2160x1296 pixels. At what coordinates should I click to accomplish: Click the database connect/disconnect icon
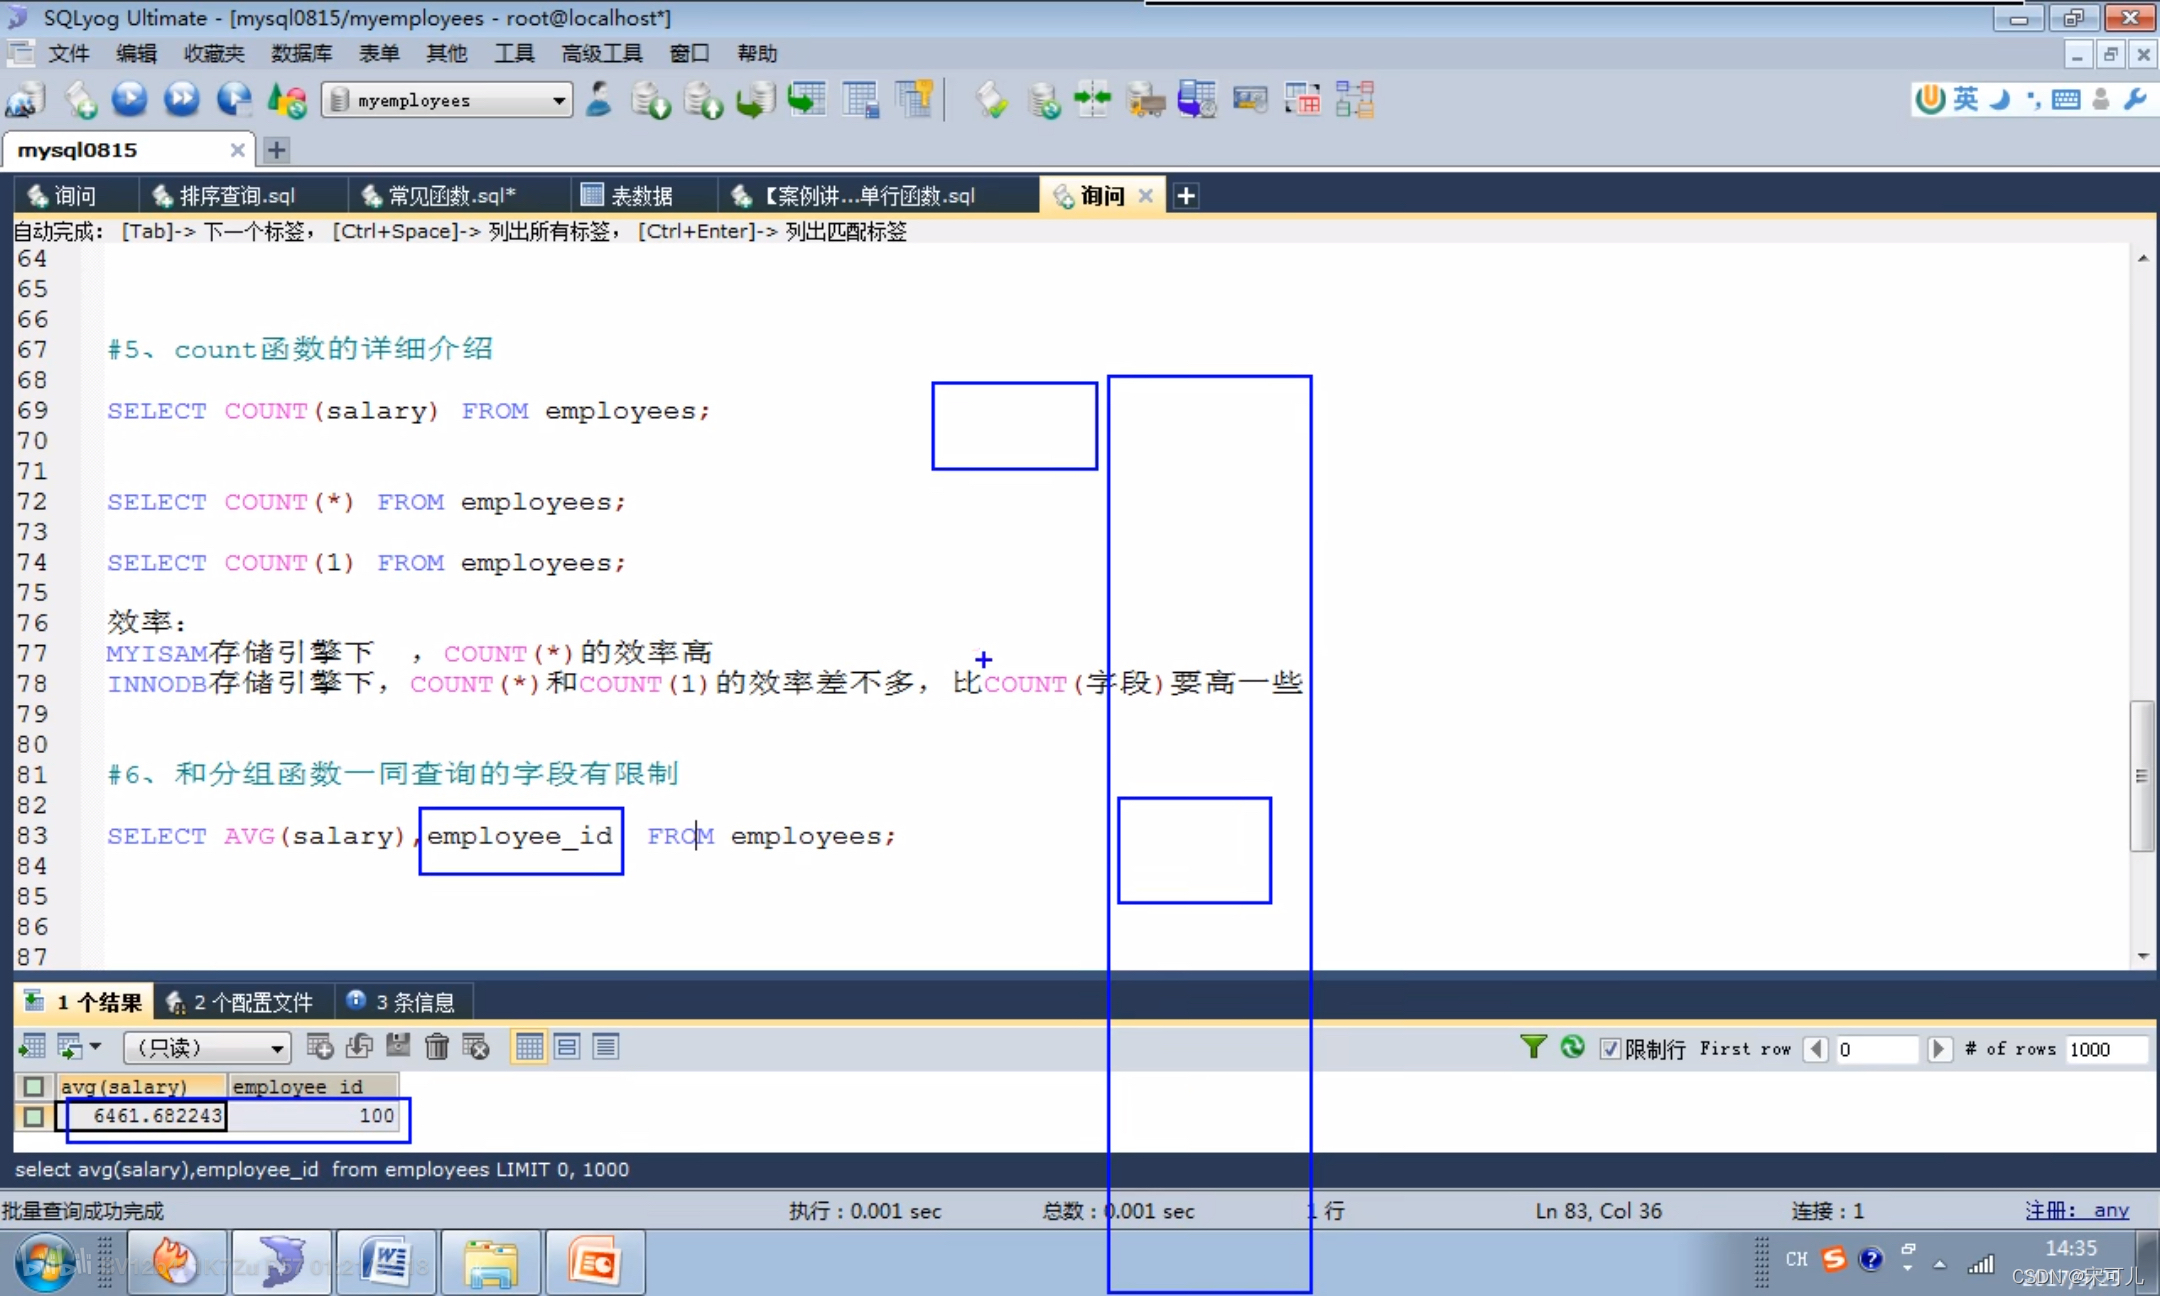[x=22, y=100]
